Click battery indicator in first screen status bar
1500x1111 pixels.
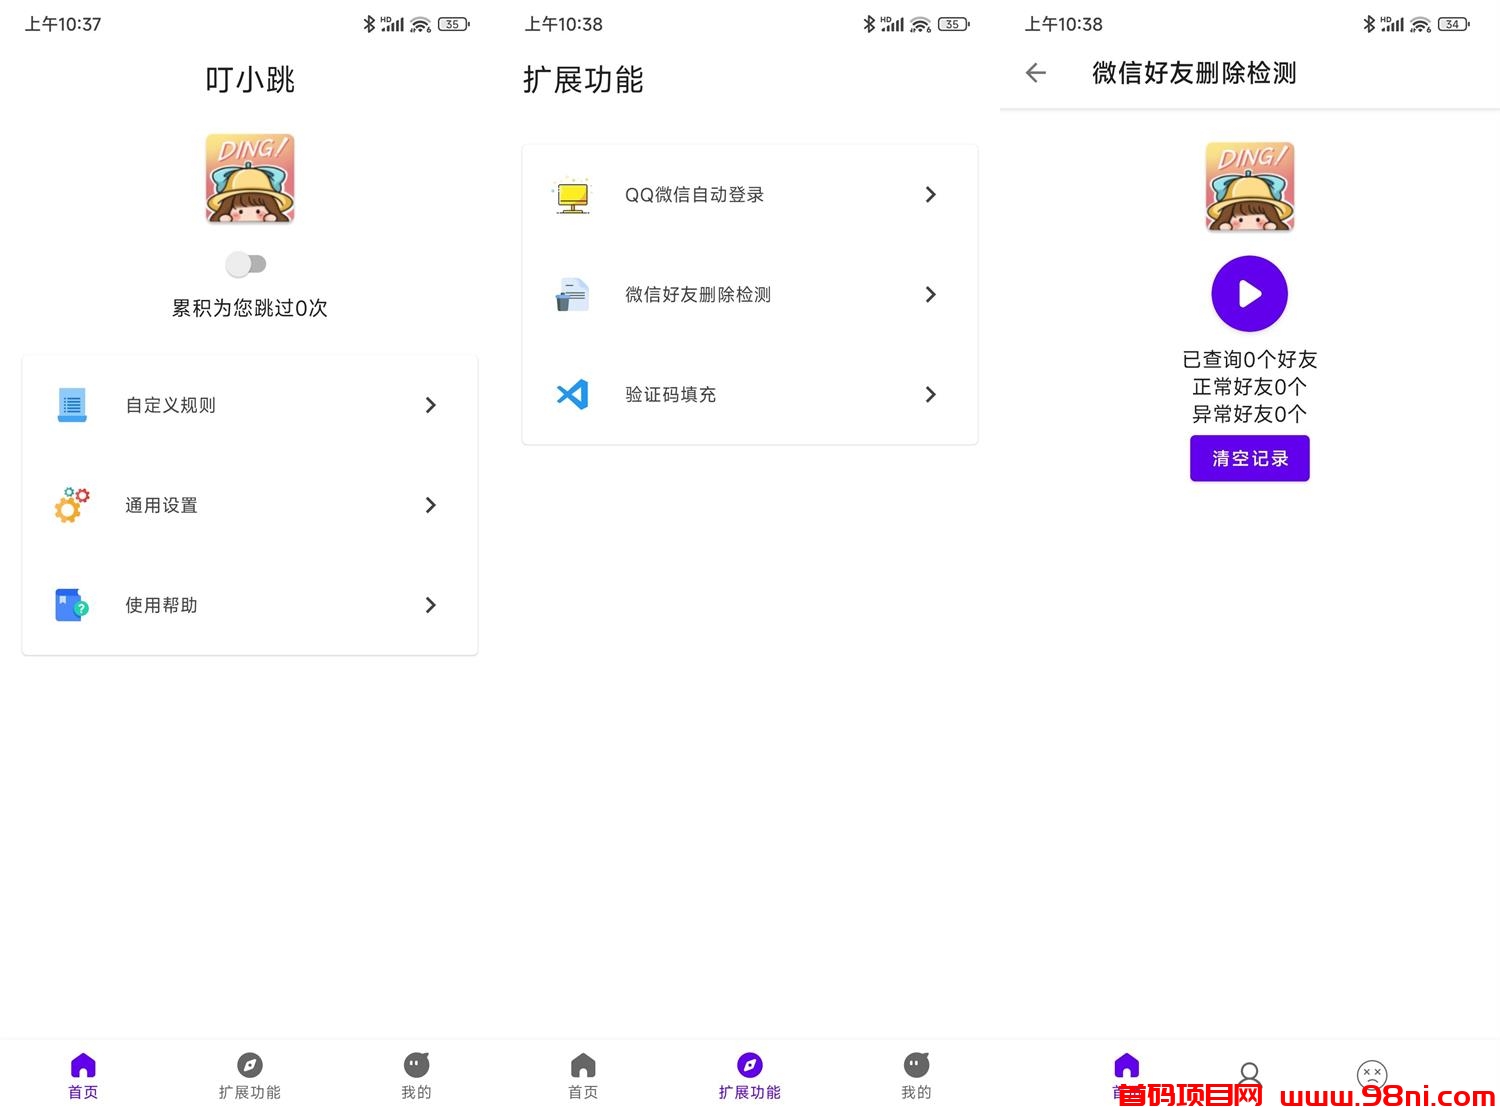[x=454, y=24]
